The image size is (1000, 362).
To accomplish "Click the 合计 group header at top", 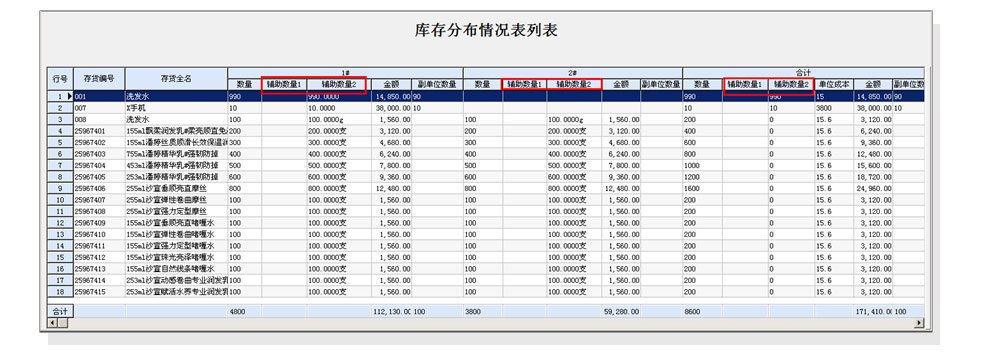I will click(804, 73).
